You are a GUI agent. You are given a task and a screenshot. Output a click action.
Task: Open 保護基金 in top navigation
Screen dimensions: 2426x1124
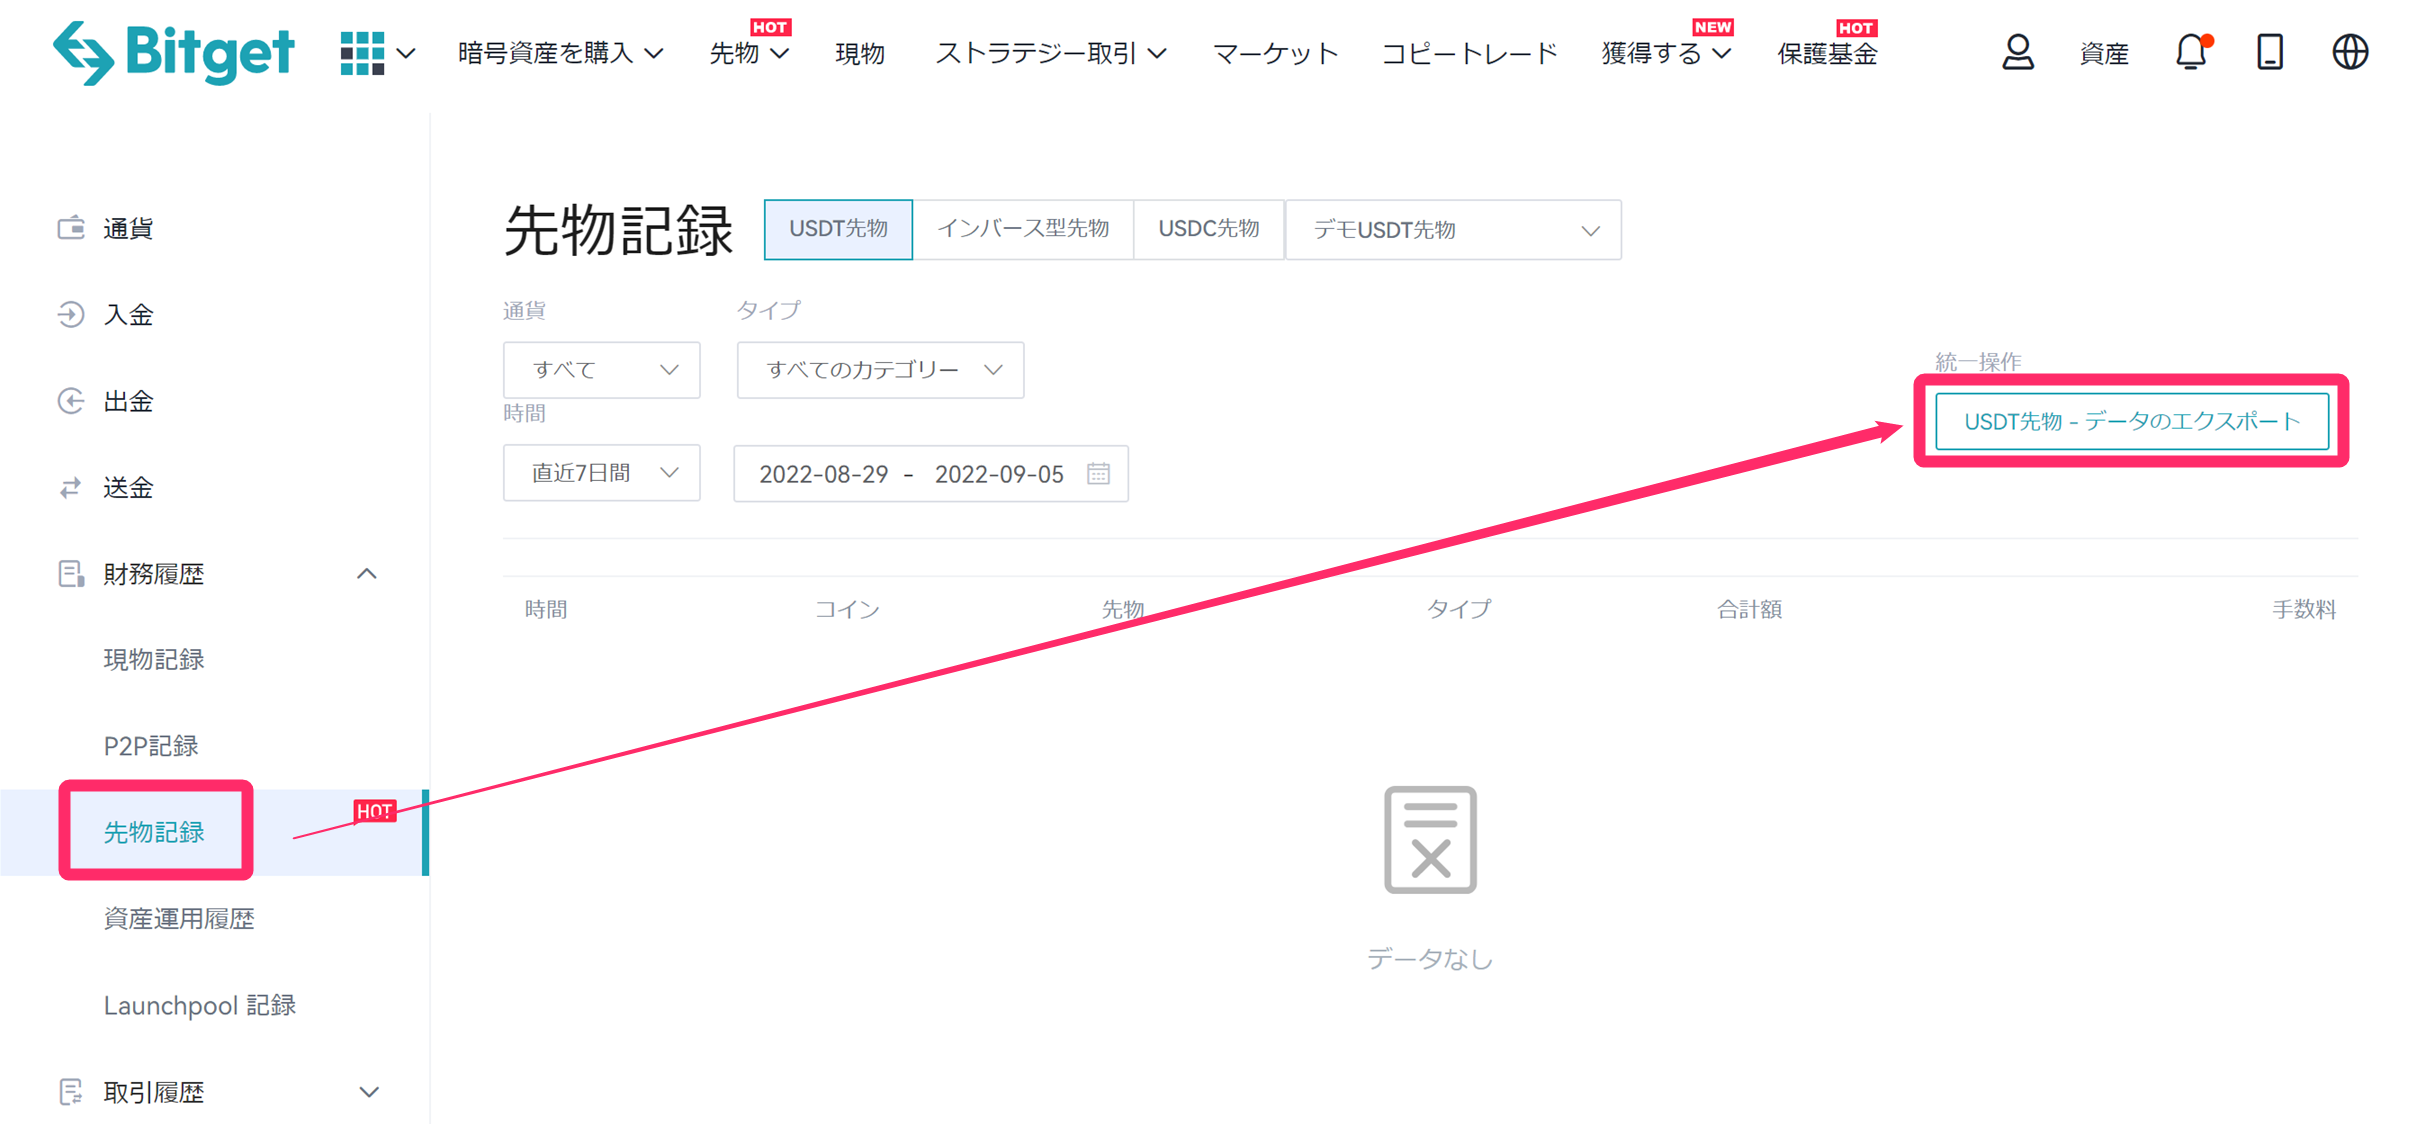(x=1827, y=53)
